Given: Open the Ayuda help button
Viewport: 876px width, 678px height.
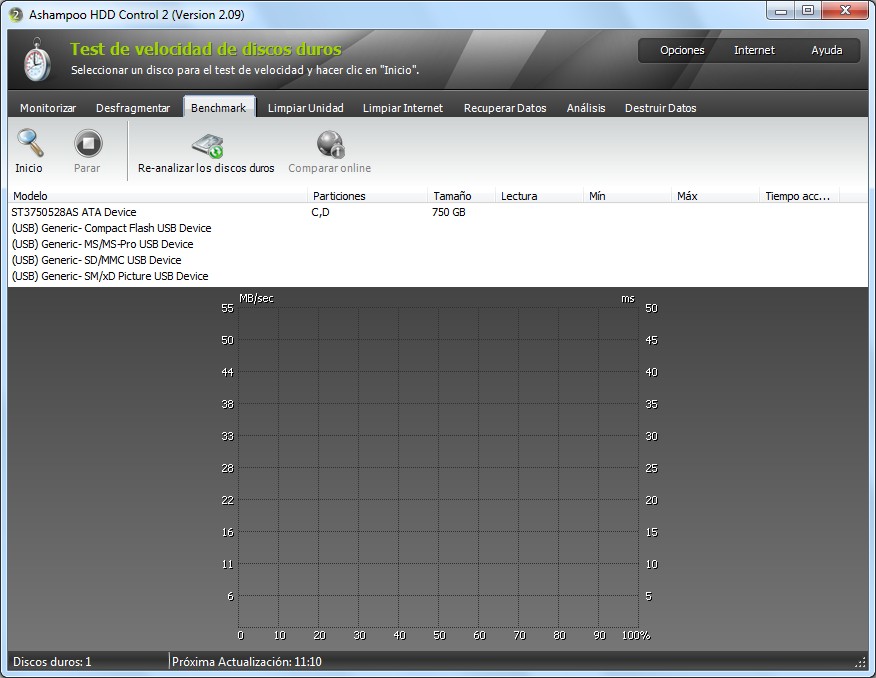Looking at the screenshot, I should tap(827, 50).
